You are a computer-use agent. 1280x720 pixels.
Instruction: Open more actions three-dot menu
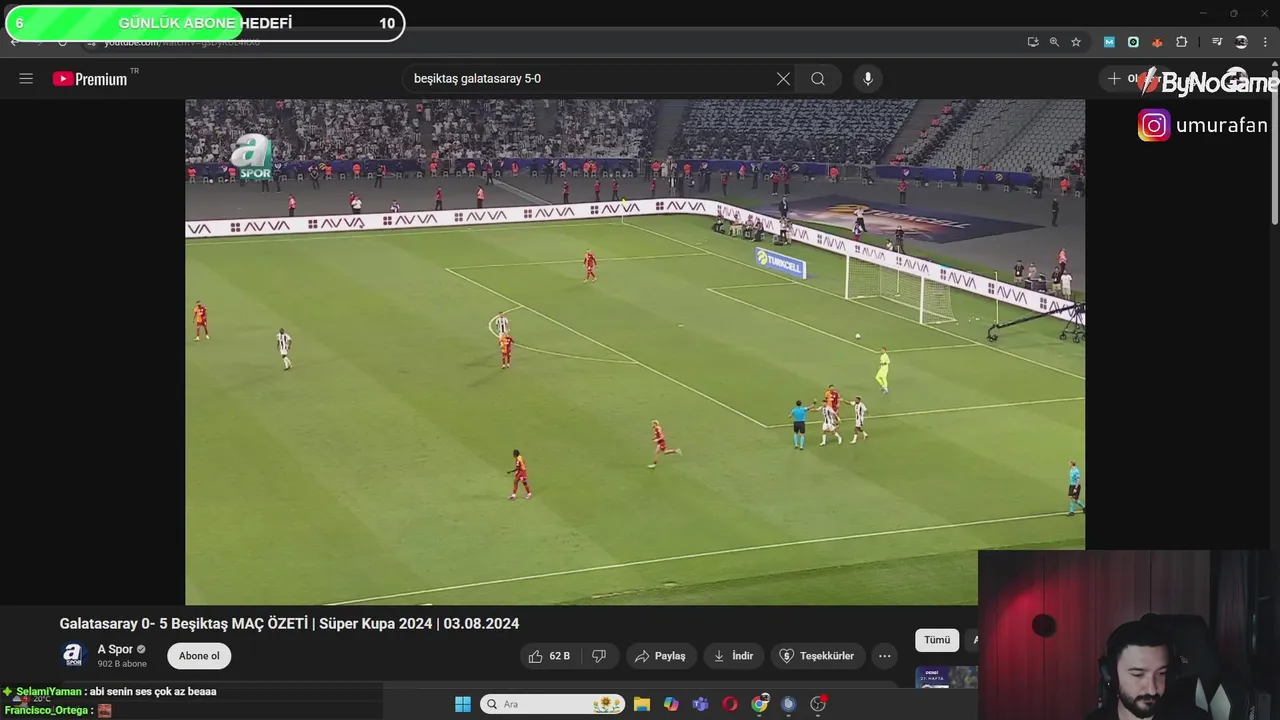(x=884, y=656)
